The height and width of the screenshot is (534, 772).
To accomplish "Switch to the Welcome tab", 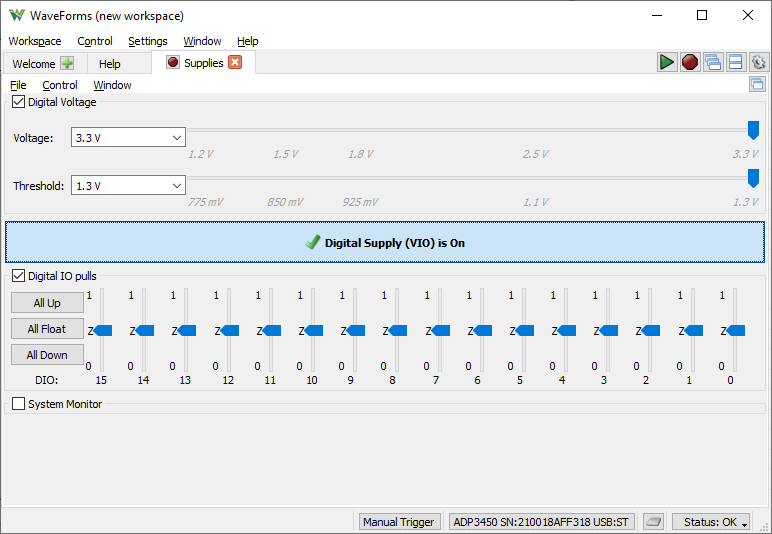I will (33, 64).
